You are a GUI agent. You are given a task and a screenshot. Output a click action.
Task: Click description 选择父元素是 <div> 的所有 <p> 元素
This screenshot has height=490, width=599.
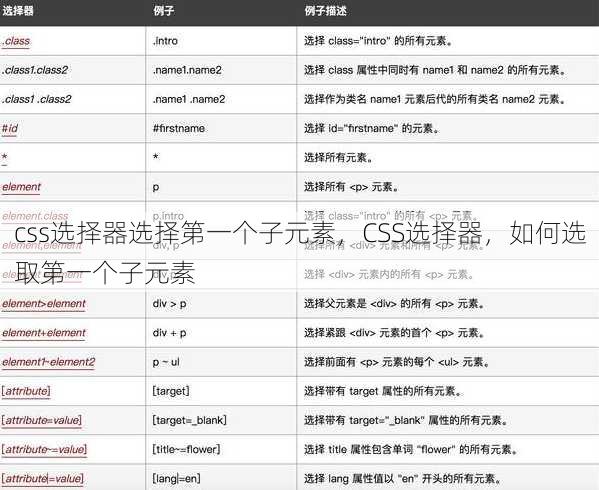(x=394, y=304)
